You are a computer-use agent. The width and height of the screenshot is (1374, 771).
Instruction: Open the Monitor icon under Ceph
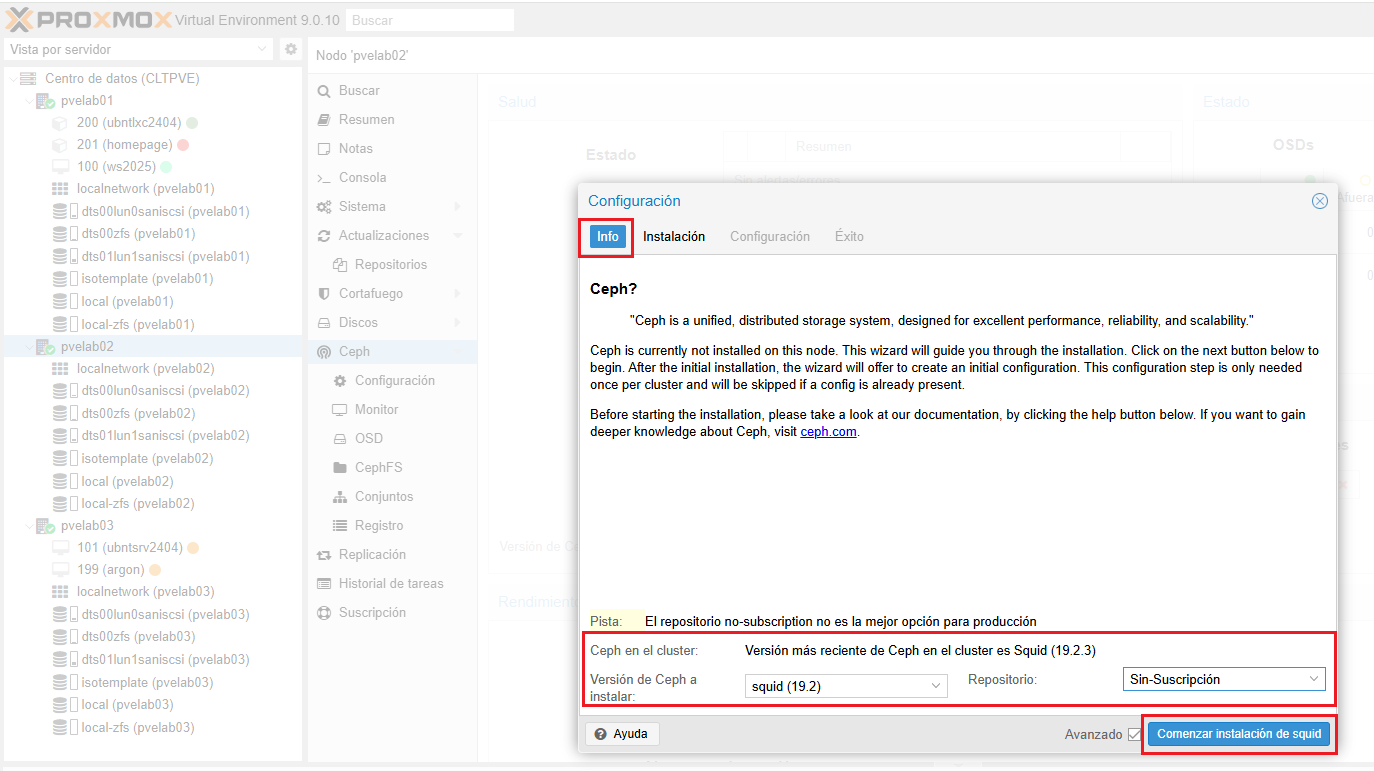pos(339,410)
